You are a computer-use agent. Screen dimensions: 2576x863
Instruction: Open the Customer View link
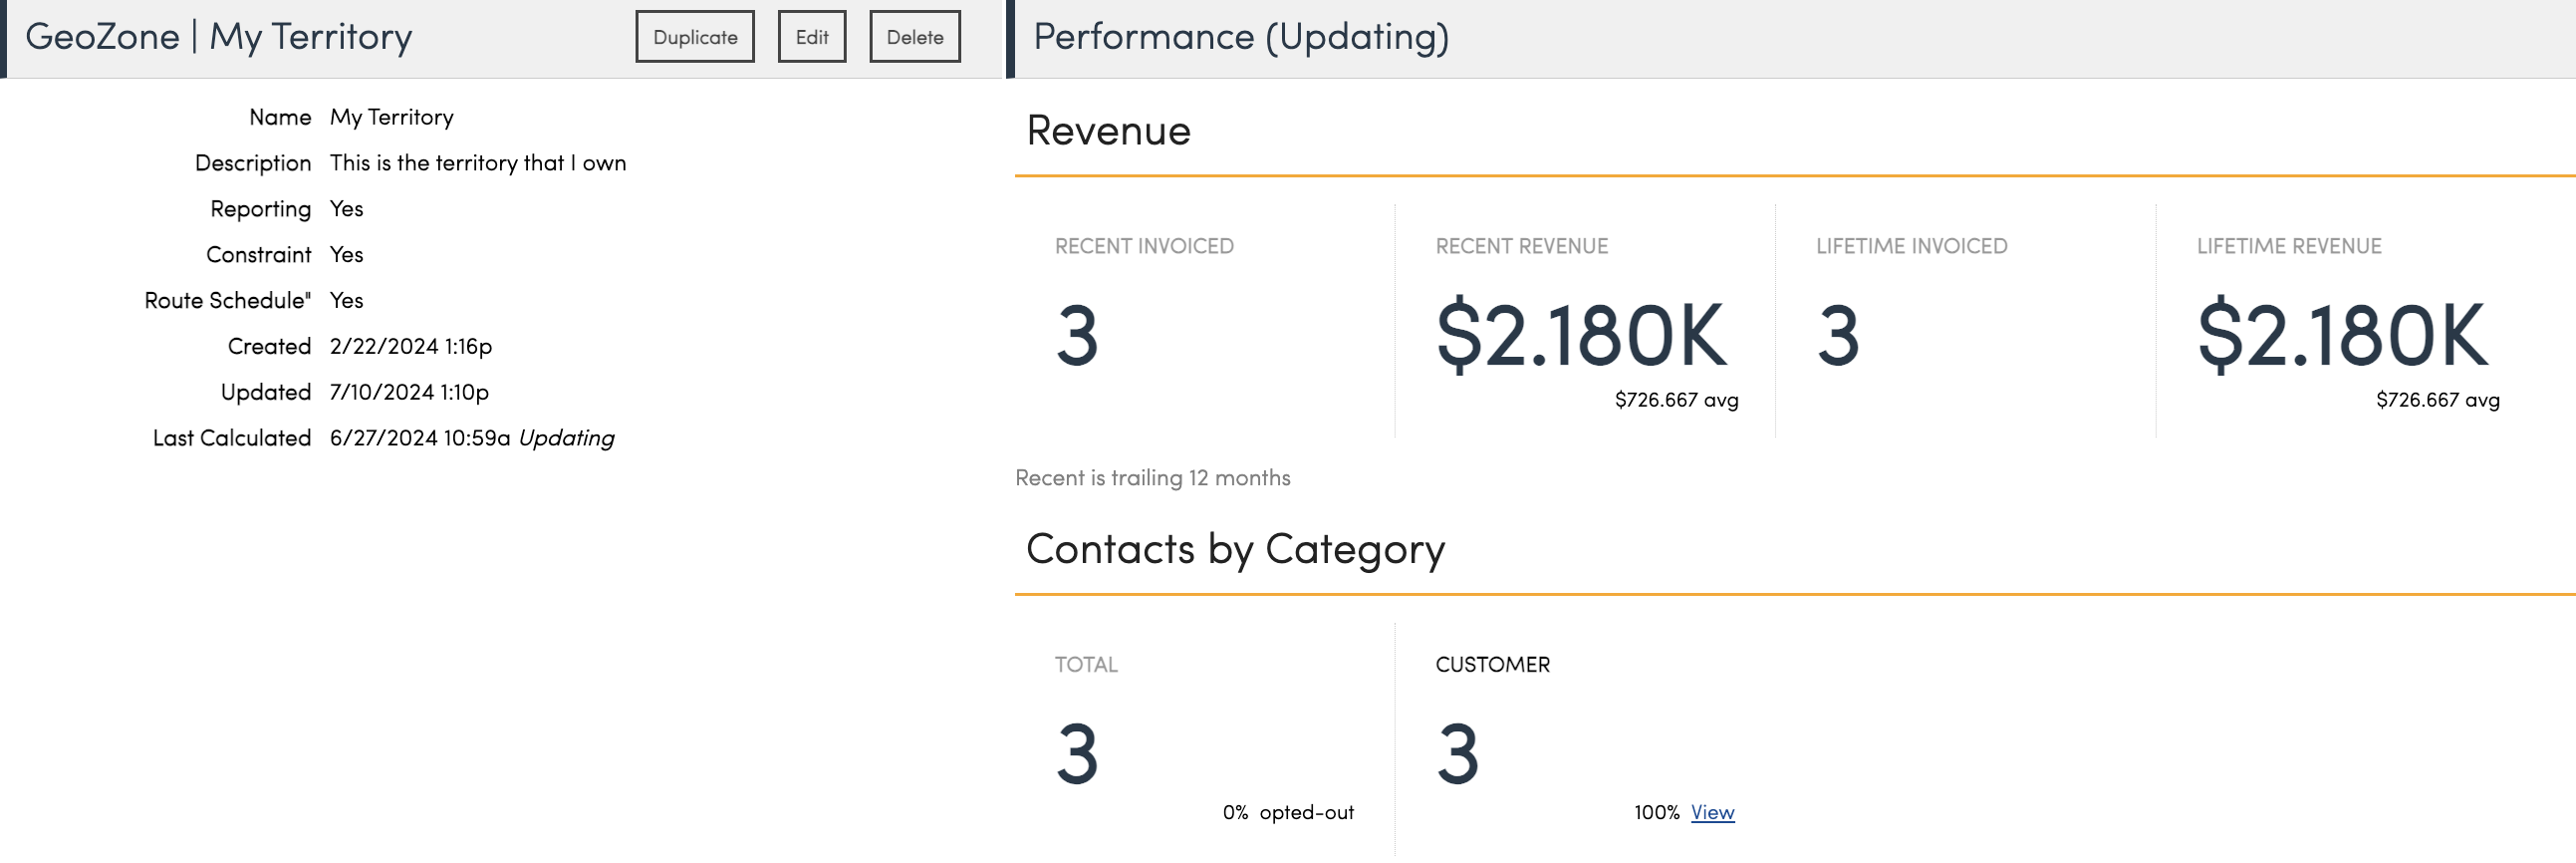click(1712, 812)
